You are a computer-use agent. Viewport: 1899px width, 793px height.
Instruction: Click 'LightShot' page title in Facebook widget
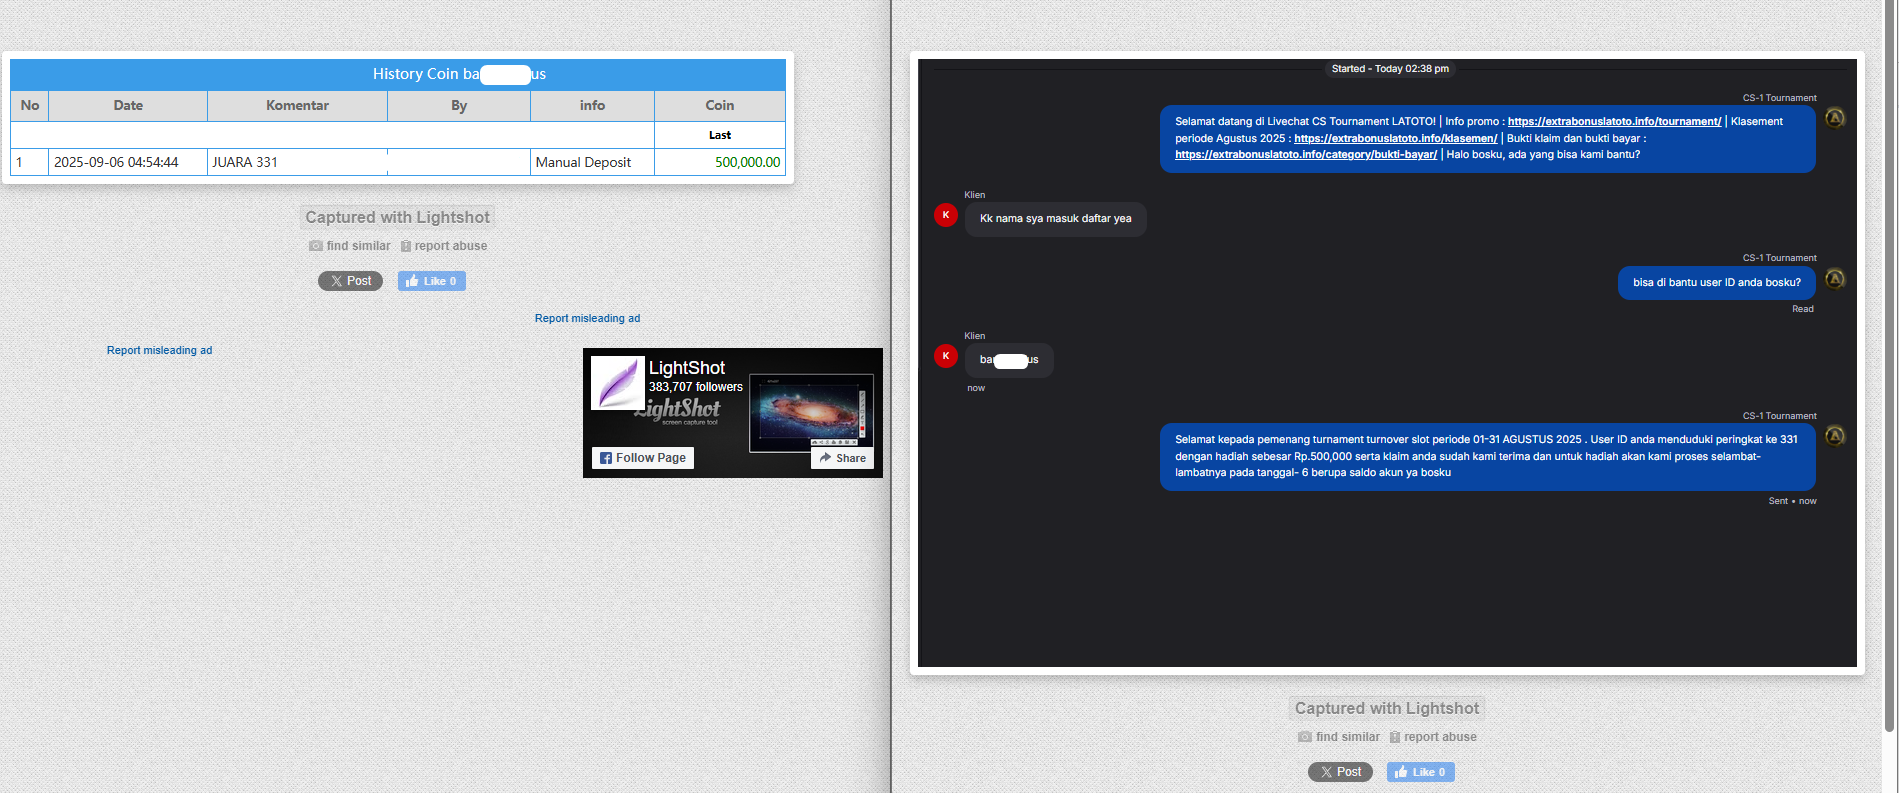pos(687,368)
